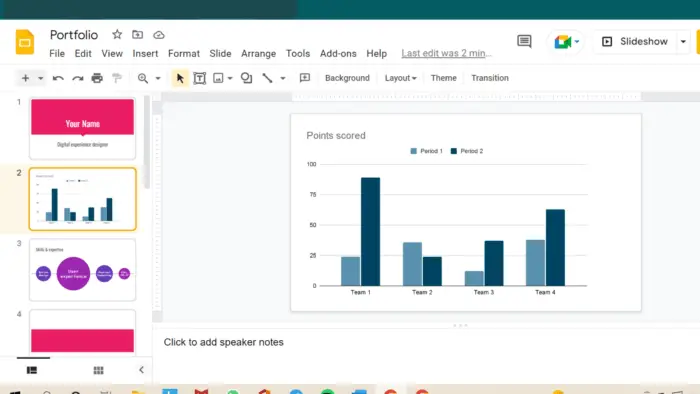Open the Background options
Image resolution: width=700 pixels, height=394 pixels.
pos(347,78)
